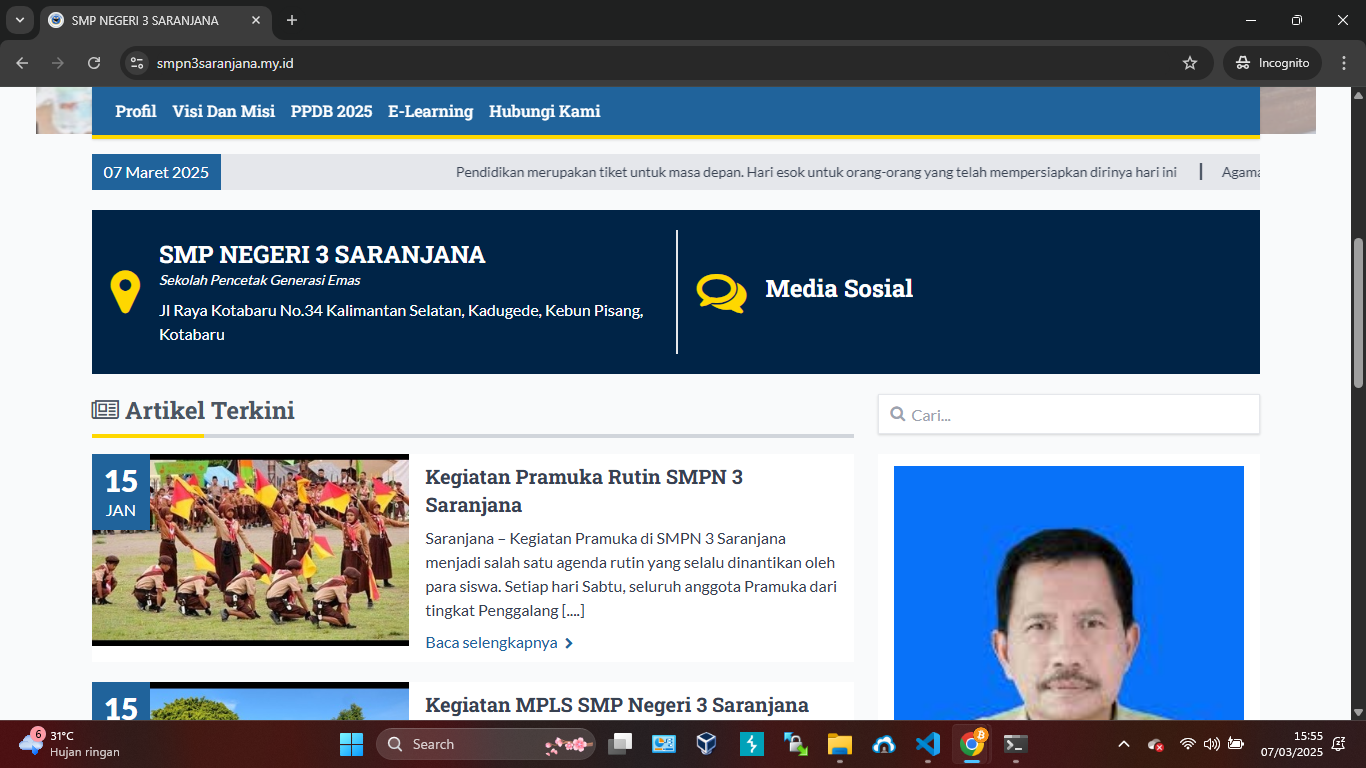Open Hubungi Kami menu item
The width and height of the screenshot is (1366, 768).
click(x=545, y=111)
